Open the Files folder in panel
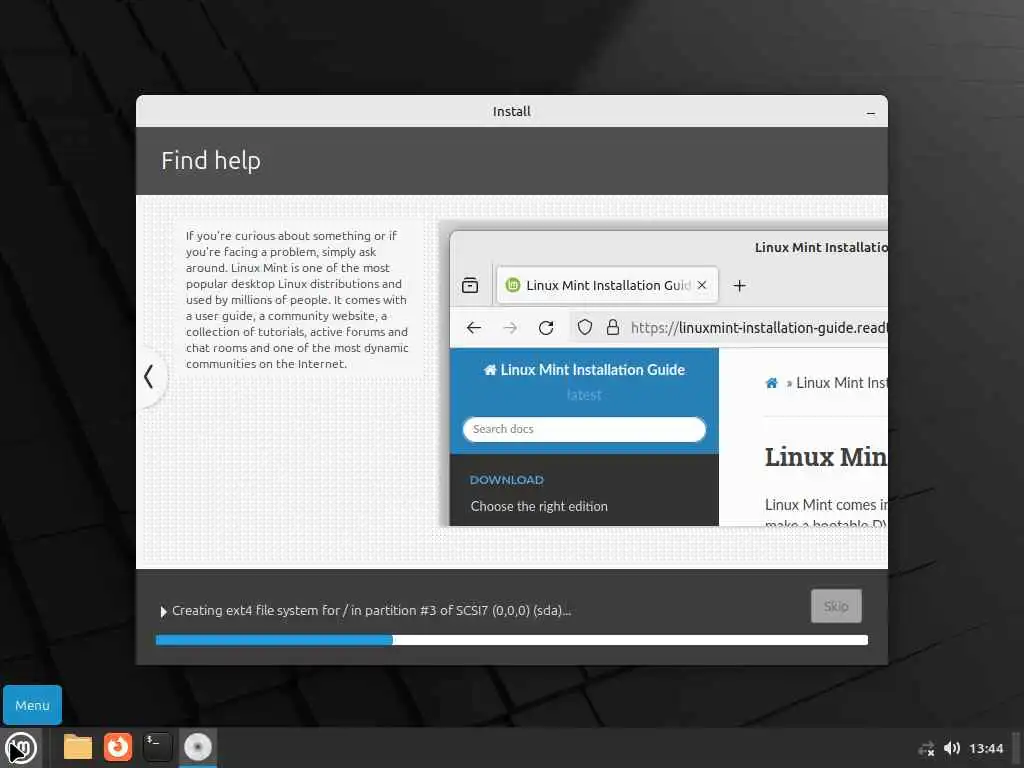Viewport: 1024px width, 768px height. click(x=78, y=747)
